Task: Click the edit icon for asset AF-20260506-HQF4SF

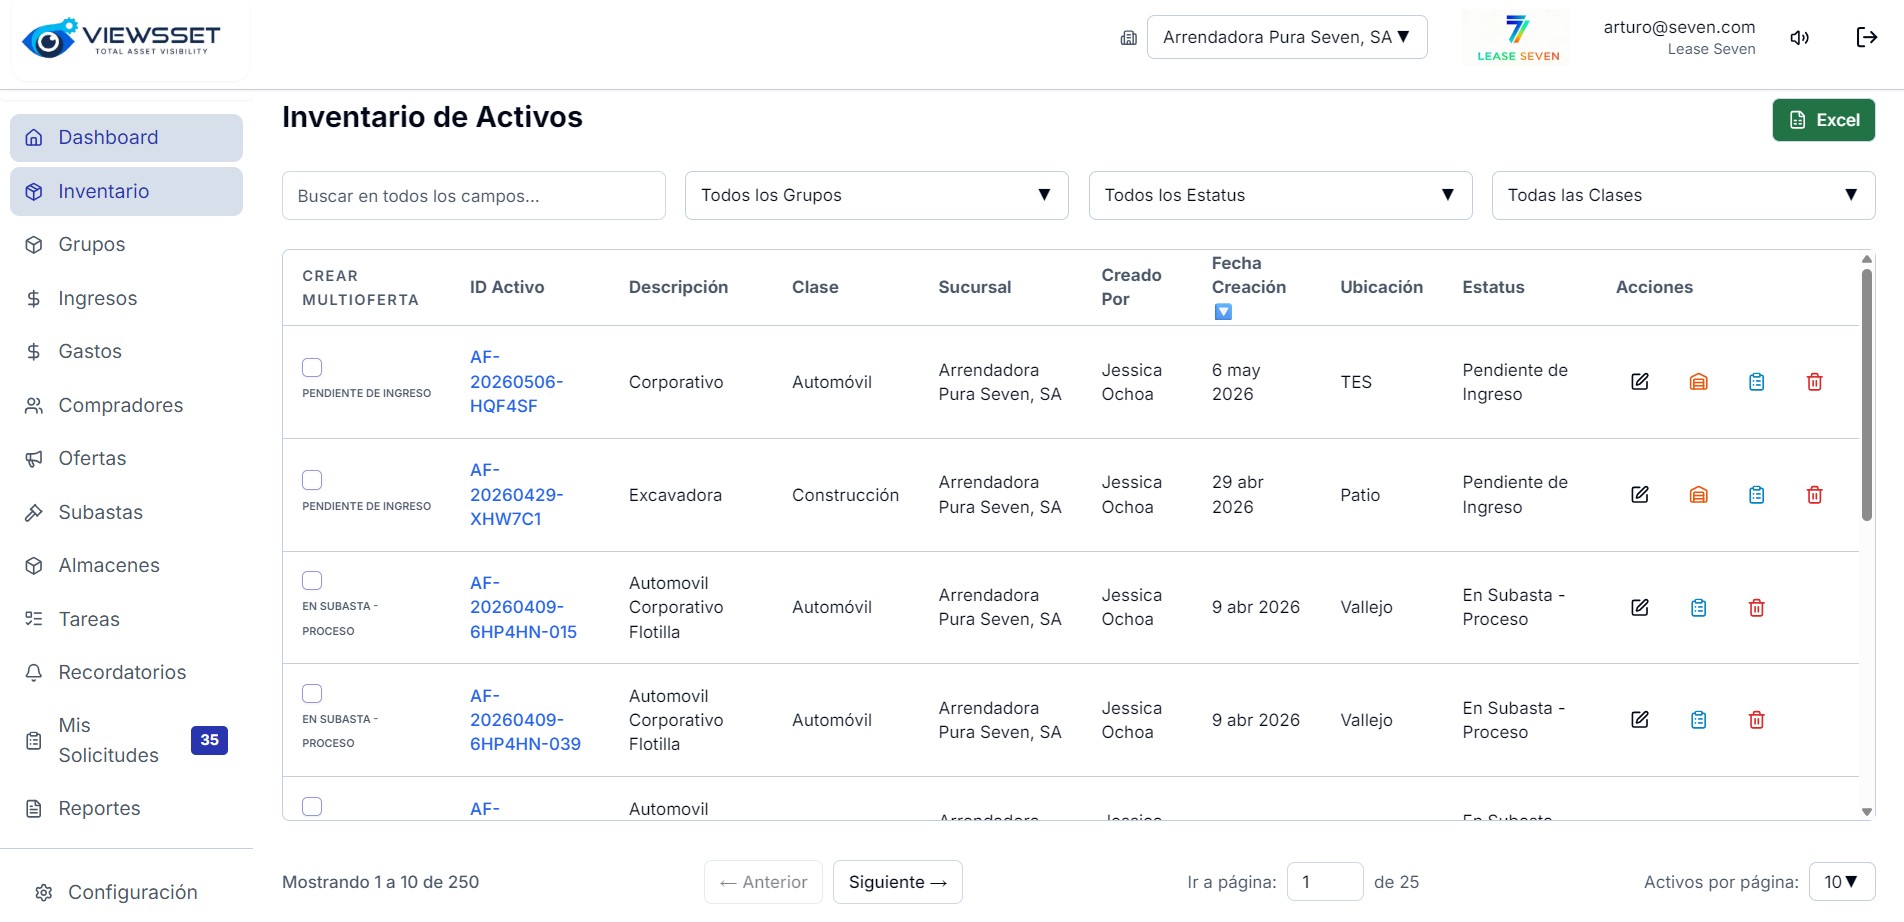Action: point(1640,382)
